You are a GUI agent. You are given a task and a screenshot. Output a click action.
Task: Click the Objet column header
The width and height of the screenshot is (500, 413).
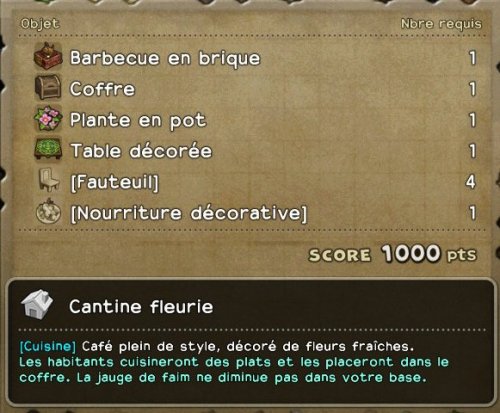click(40, 24)
